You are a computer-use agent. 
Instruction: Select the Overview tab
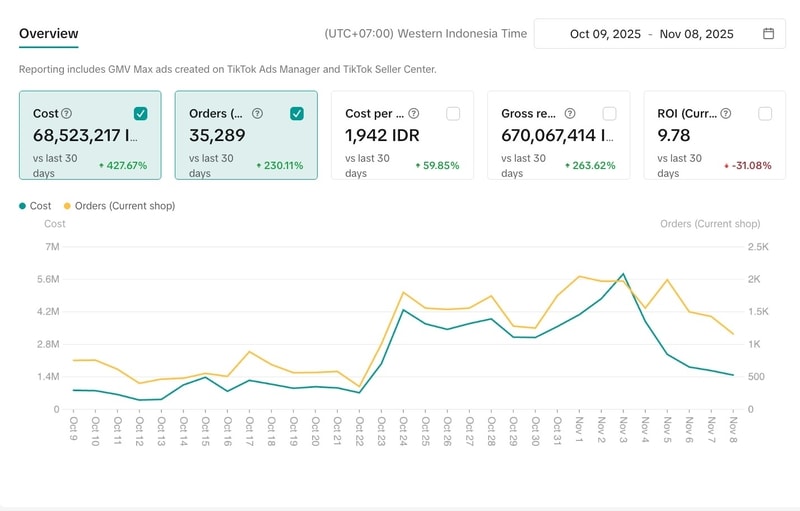pos(48,34)
